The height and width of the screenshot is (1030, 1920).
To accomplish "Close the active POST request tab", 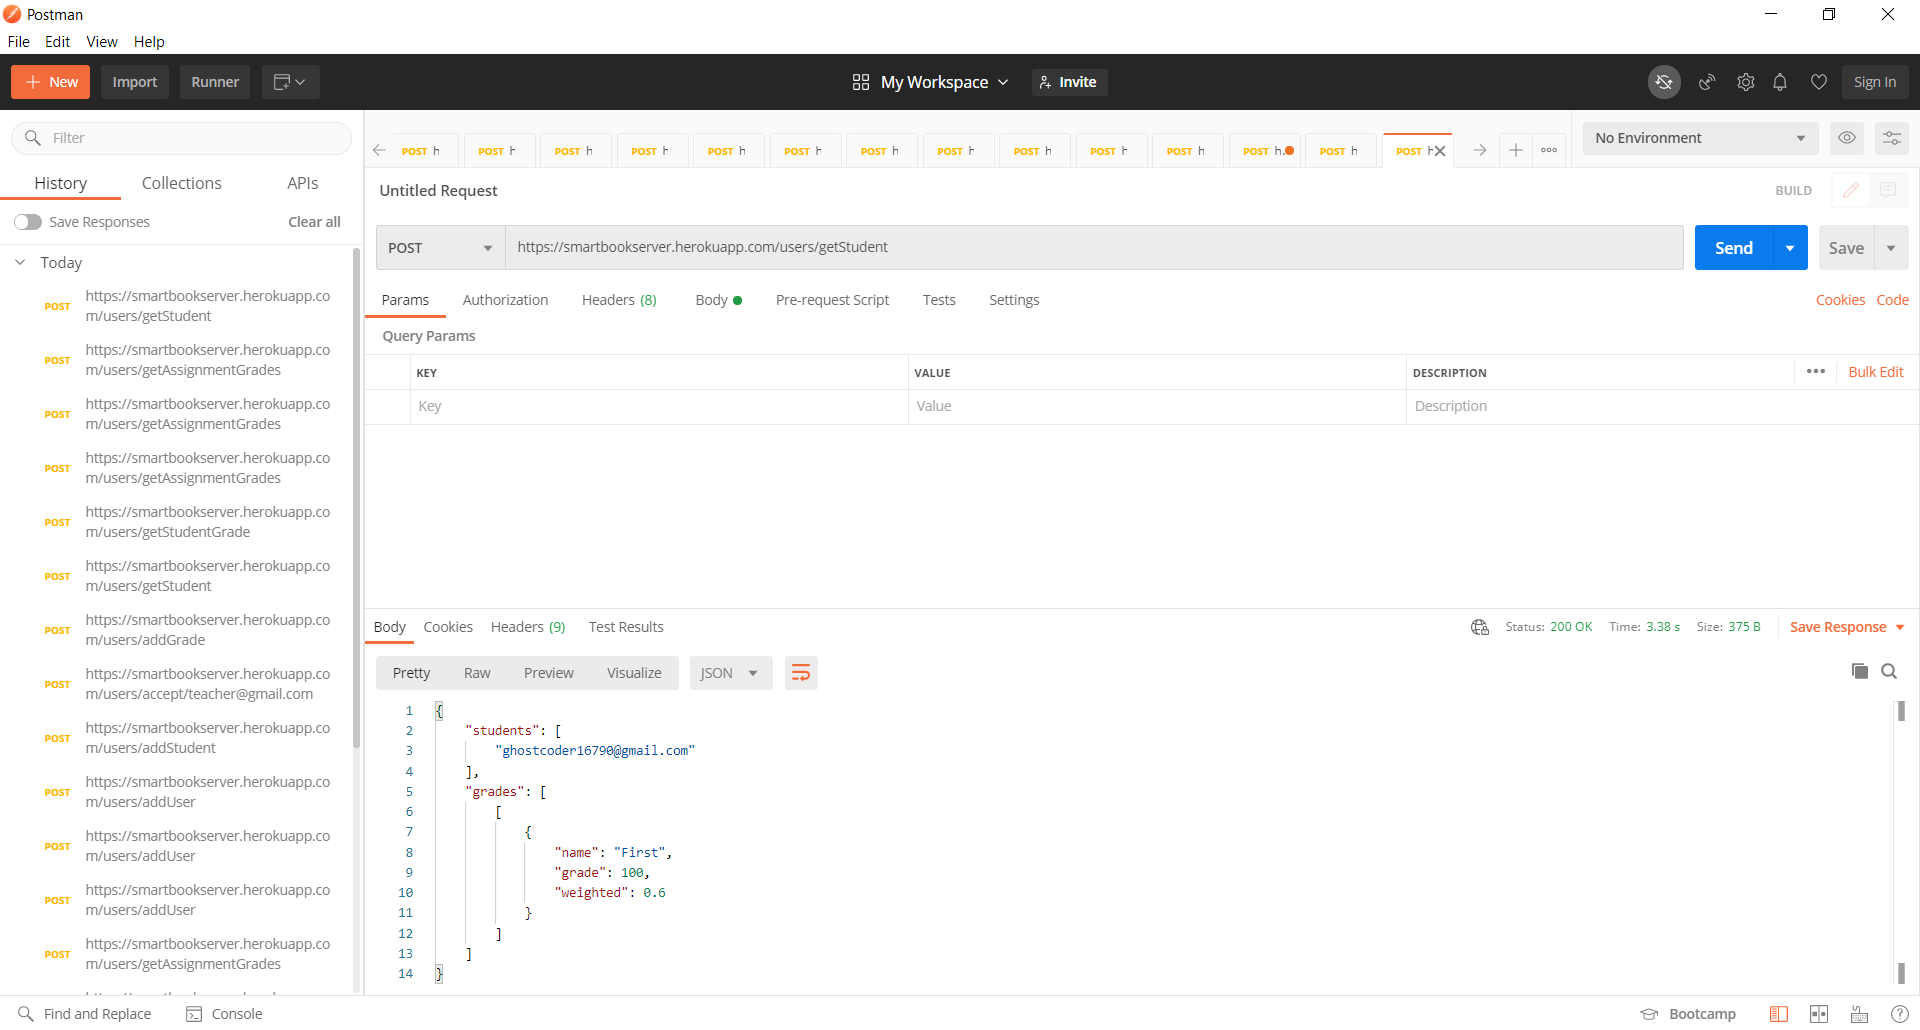I will (1440, 151).
